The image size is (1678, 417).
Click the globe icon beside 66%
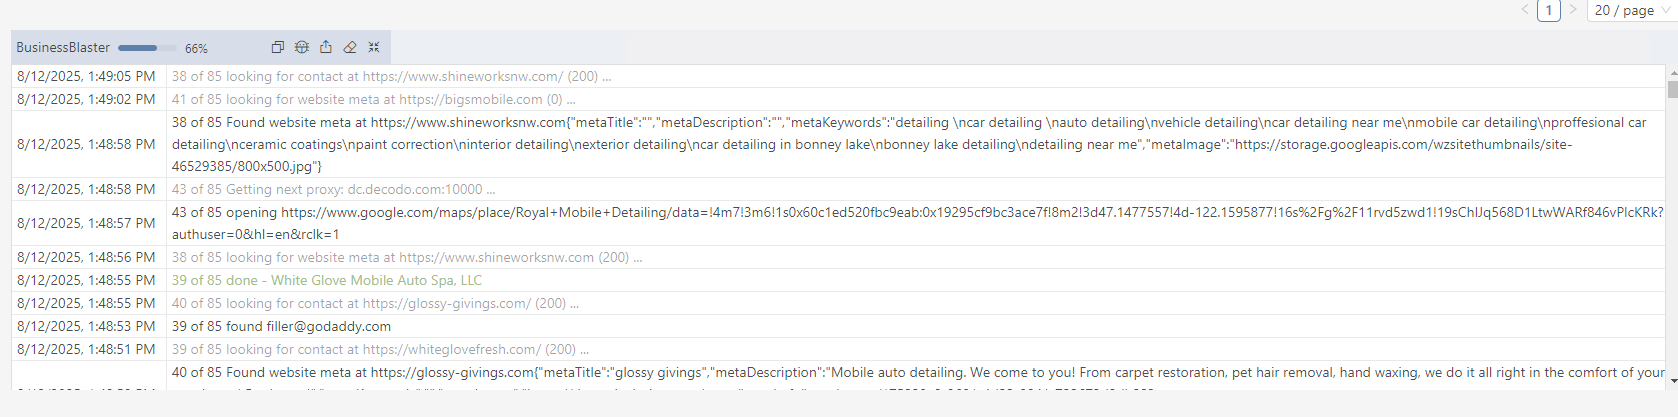(x=302, y=47)
